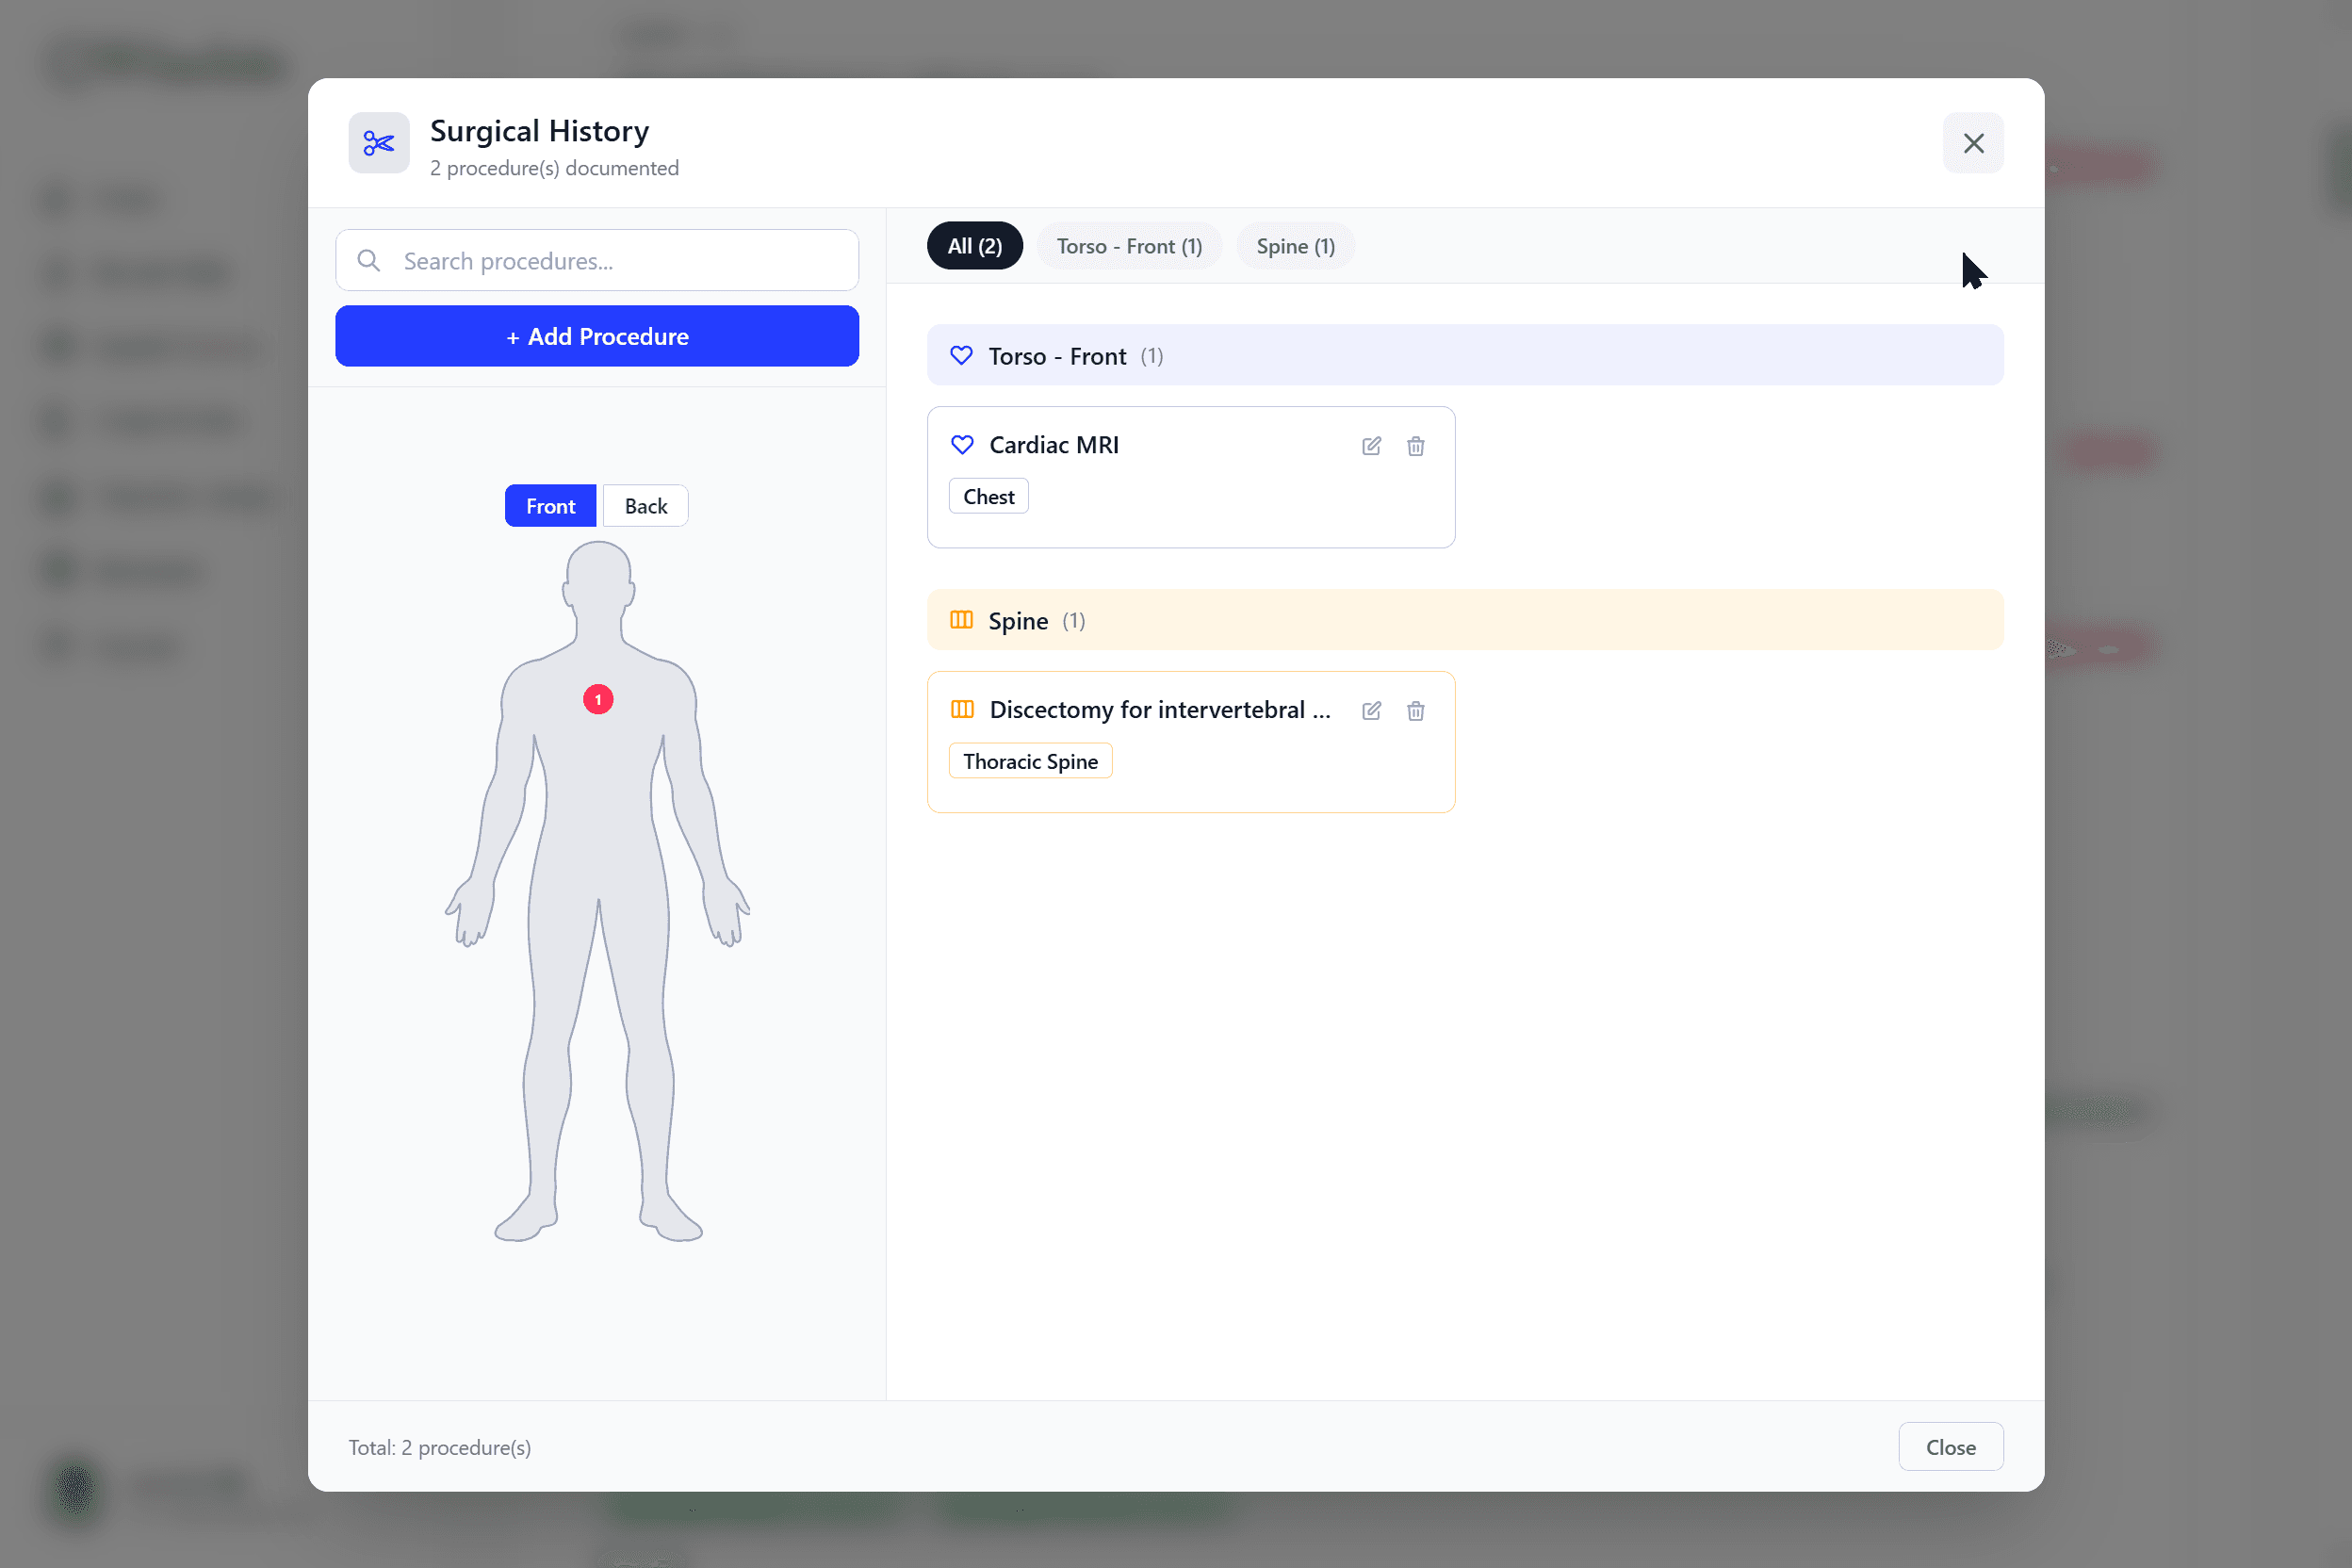Click the spine icon on the Spine header
The image size is (2352, 1568).
961,620
